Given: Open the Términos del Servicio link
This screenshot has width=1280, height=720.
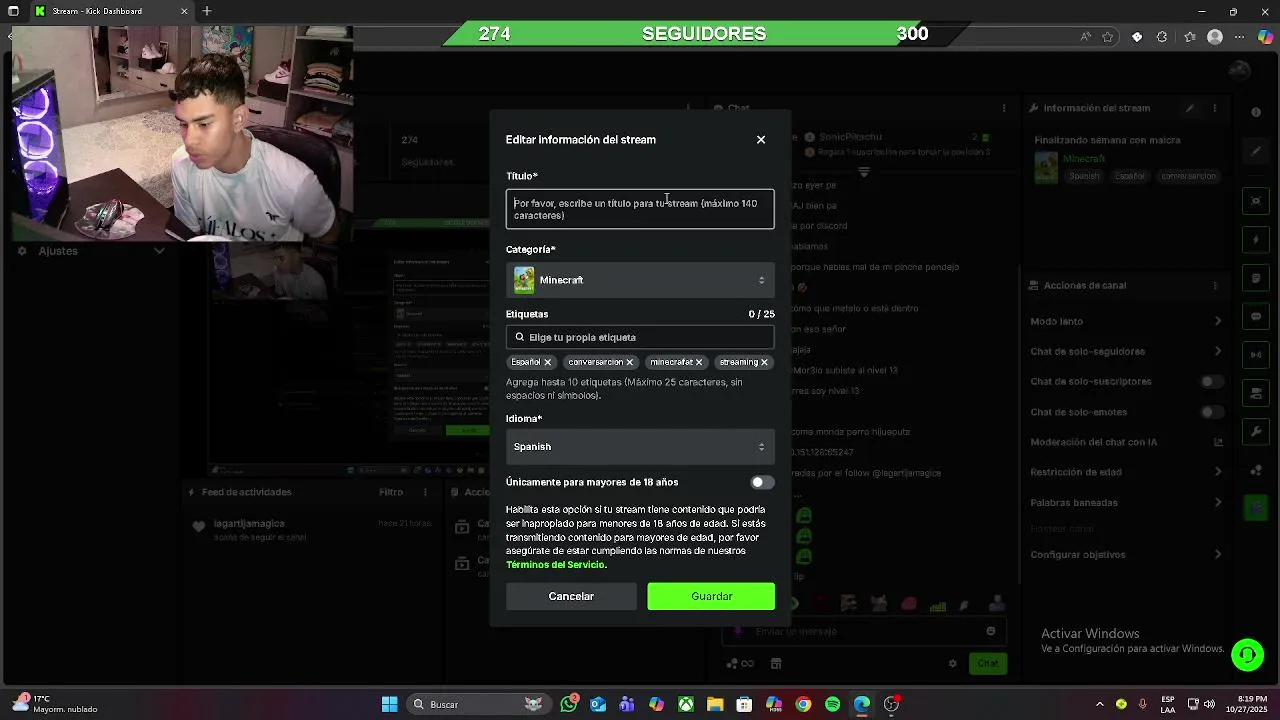Looking at the screenshot, I should [555, 565].
